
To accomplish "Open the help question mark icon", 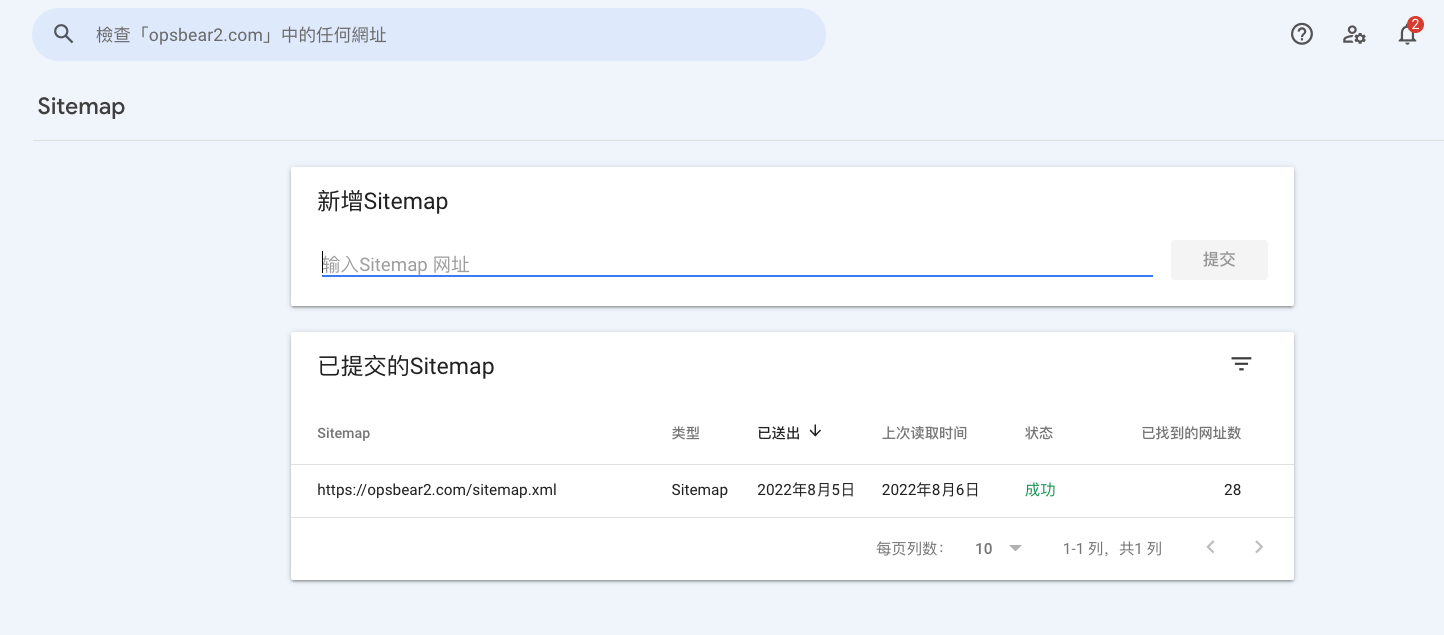I will 1301,34.
